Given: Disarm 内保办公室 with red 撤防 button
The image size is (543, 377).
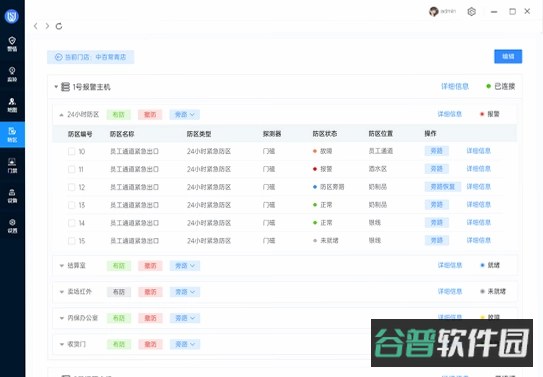Looking at the screenshot, I should [x=150, y=318].
